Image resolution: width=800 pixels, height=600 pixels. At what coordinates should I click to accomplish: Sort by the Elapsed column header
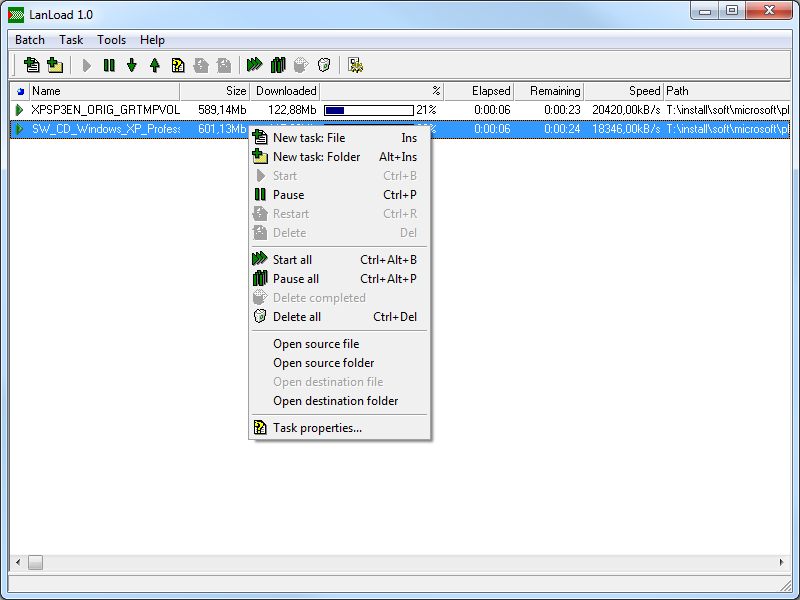[479, 91]
